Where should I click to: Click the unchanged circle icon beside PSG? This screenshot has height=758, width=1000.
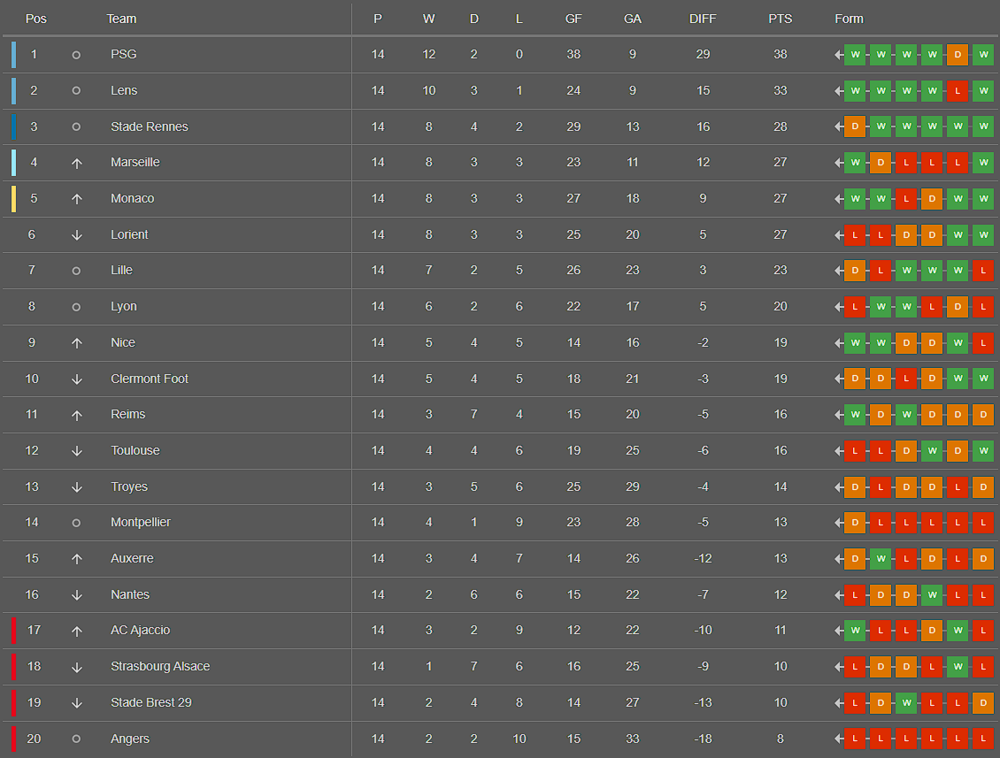(x=76, y=55)
